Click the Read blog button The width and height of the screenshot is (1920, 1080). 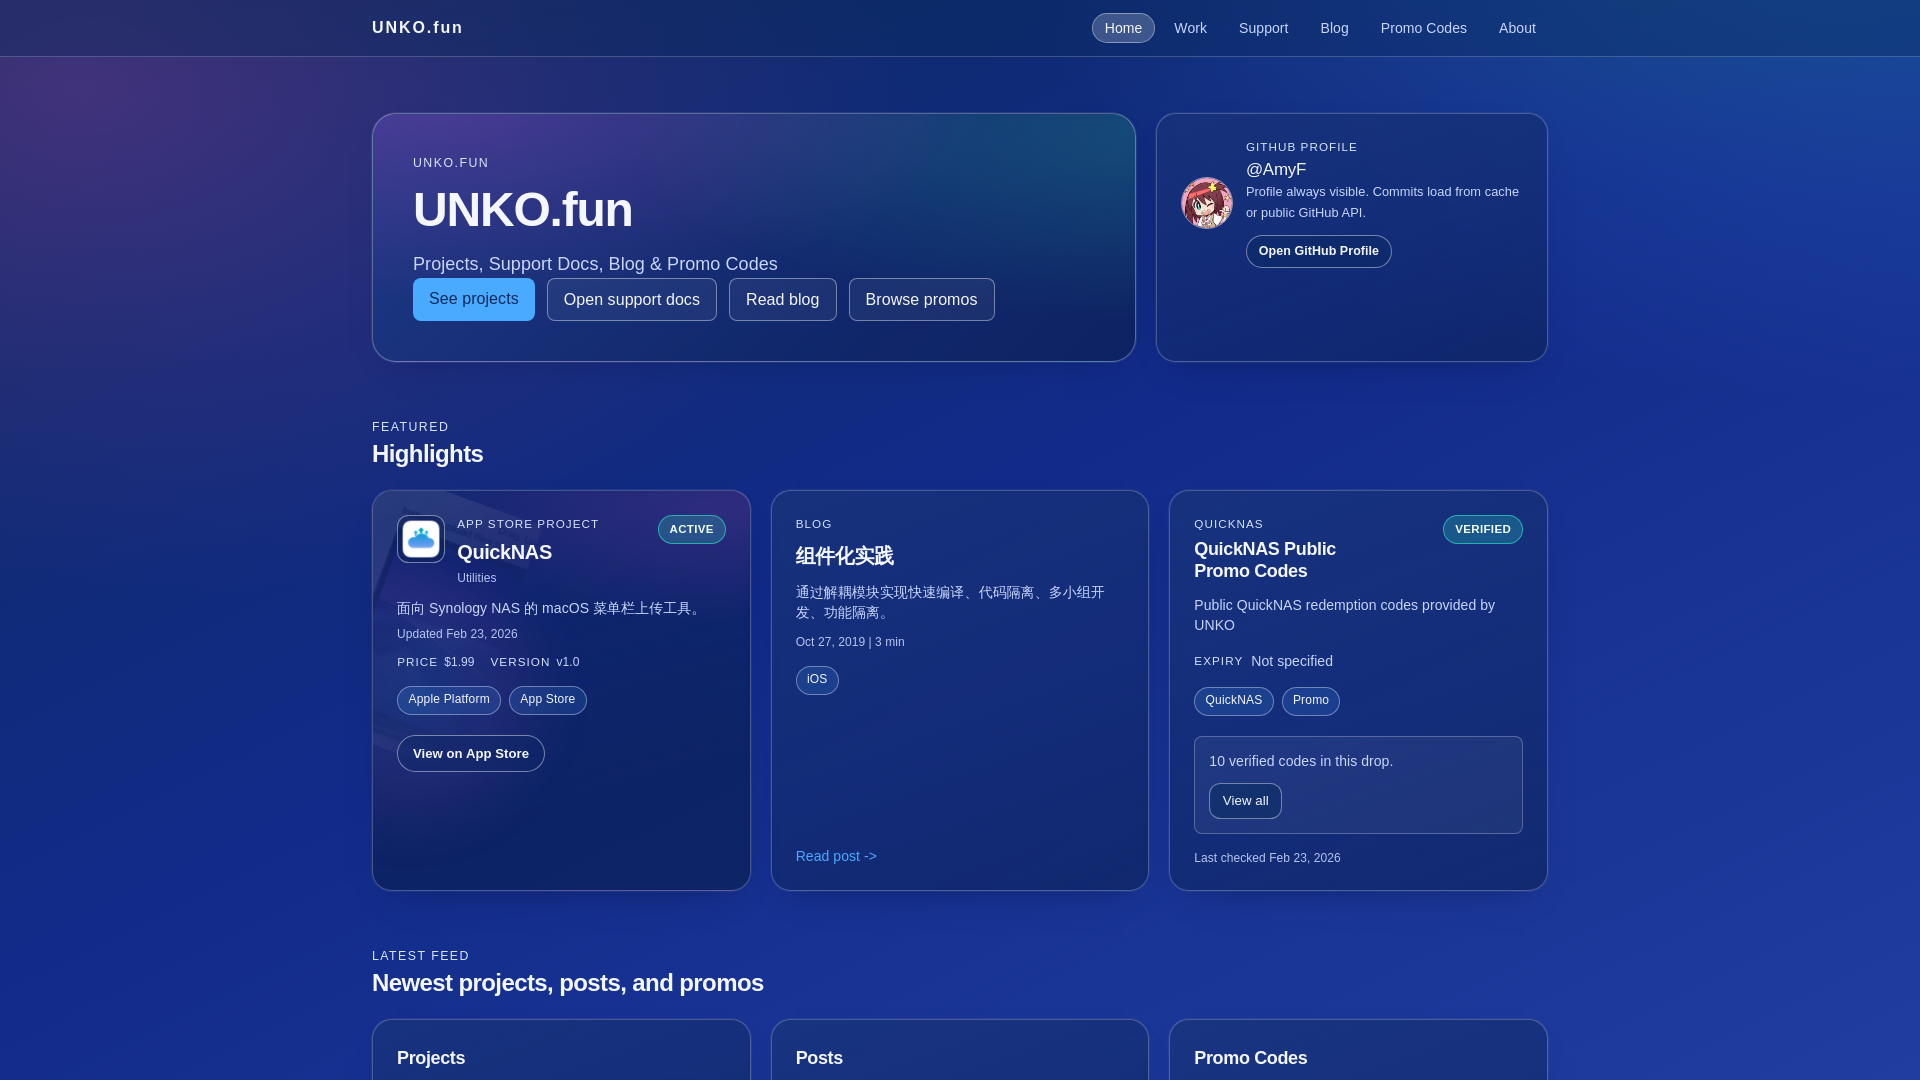783,299
